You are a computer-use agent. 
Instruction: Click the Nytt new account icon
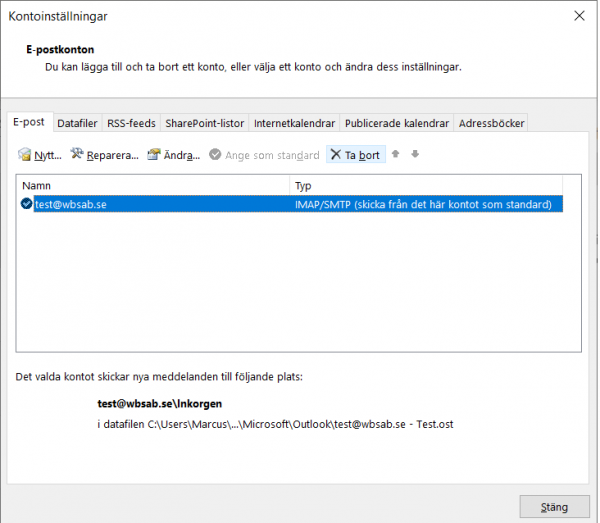tap(26, 155)
